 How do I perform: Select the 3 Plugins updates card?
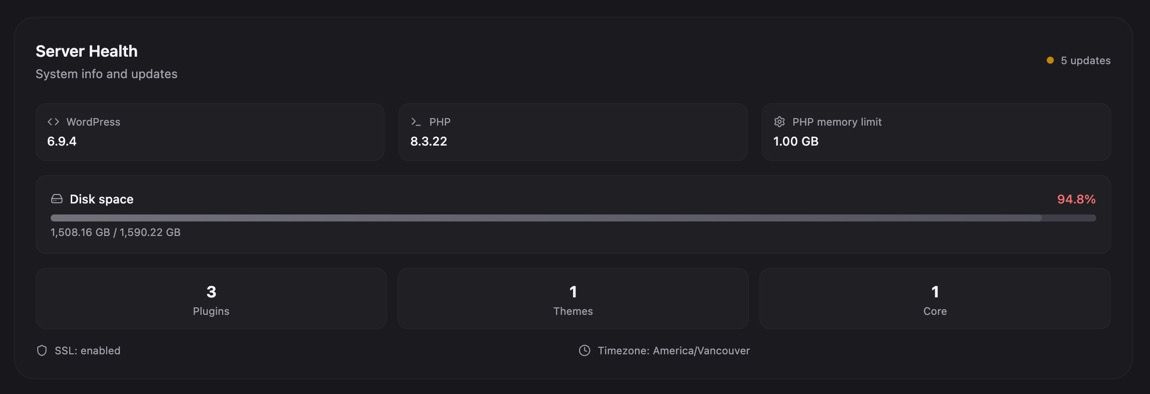pos(211,299)
